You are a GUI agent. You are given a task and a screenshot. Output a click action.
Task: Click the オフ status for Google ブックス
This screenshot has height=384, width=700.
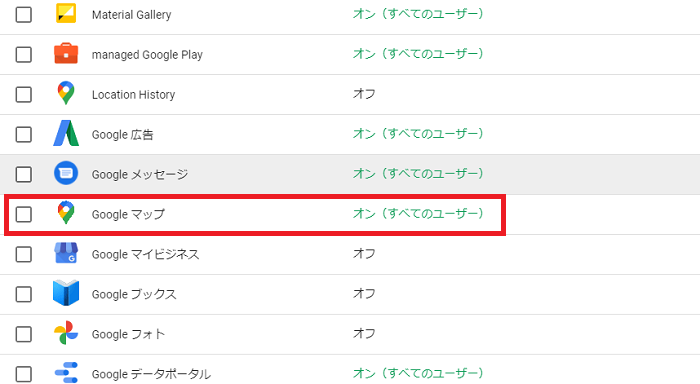(x=364, y=293)
